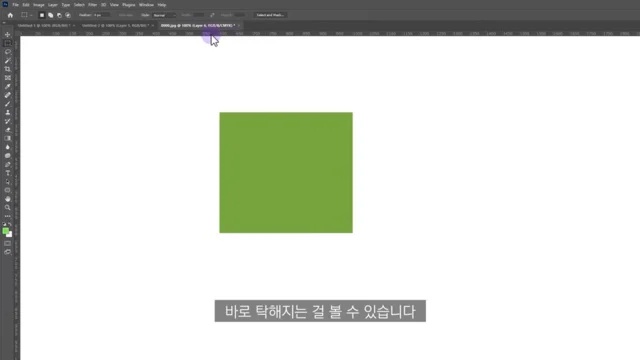
Task: Select the Eyedropper tool
Action: (8, 87)
